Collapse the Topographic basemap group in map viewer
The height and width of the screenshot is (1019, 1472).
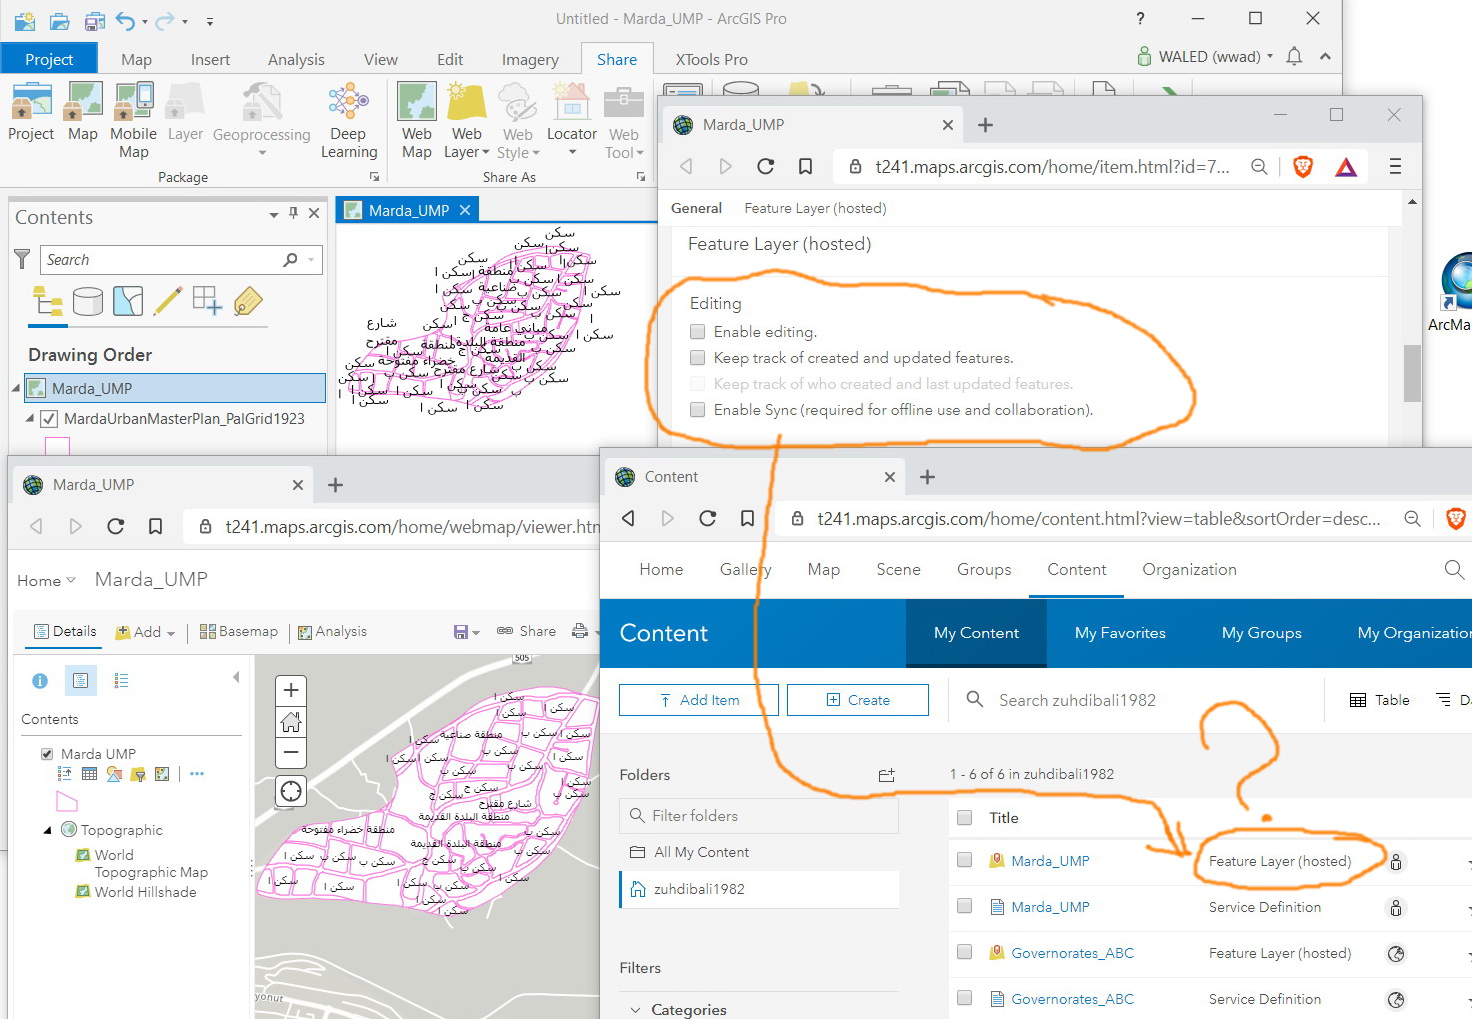tap(47, 830)
